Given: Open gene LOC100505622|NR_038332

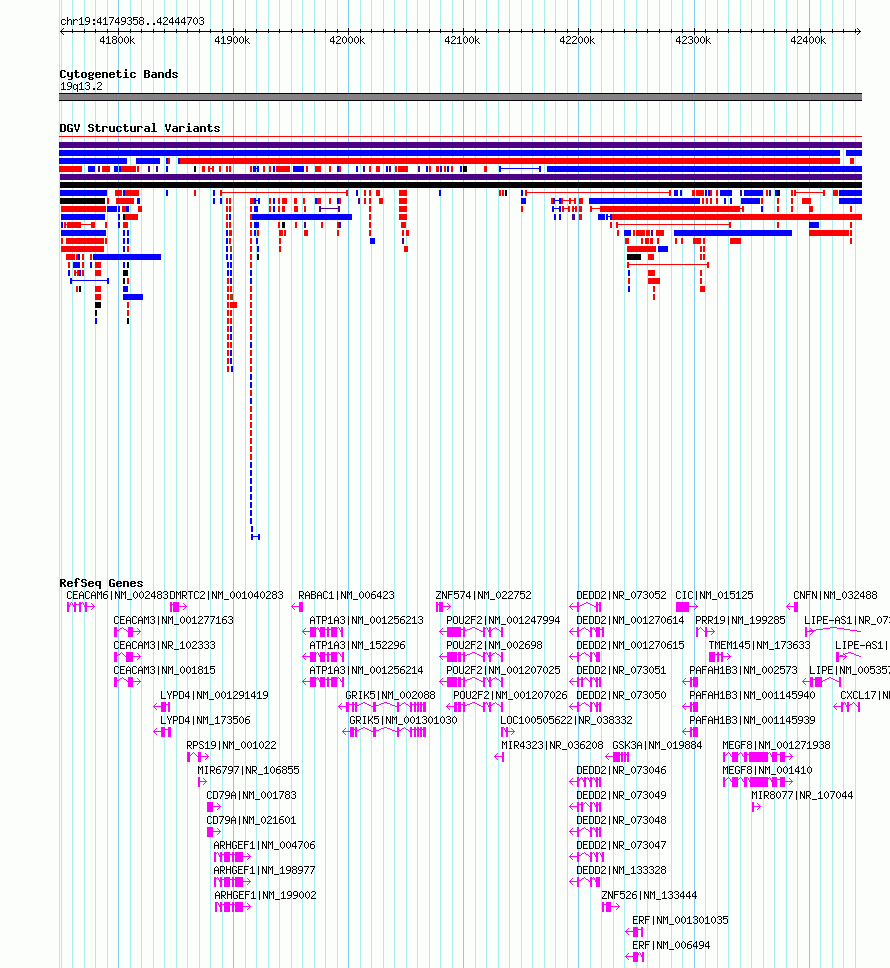Looking at the screenshot, I should (566, 720).
